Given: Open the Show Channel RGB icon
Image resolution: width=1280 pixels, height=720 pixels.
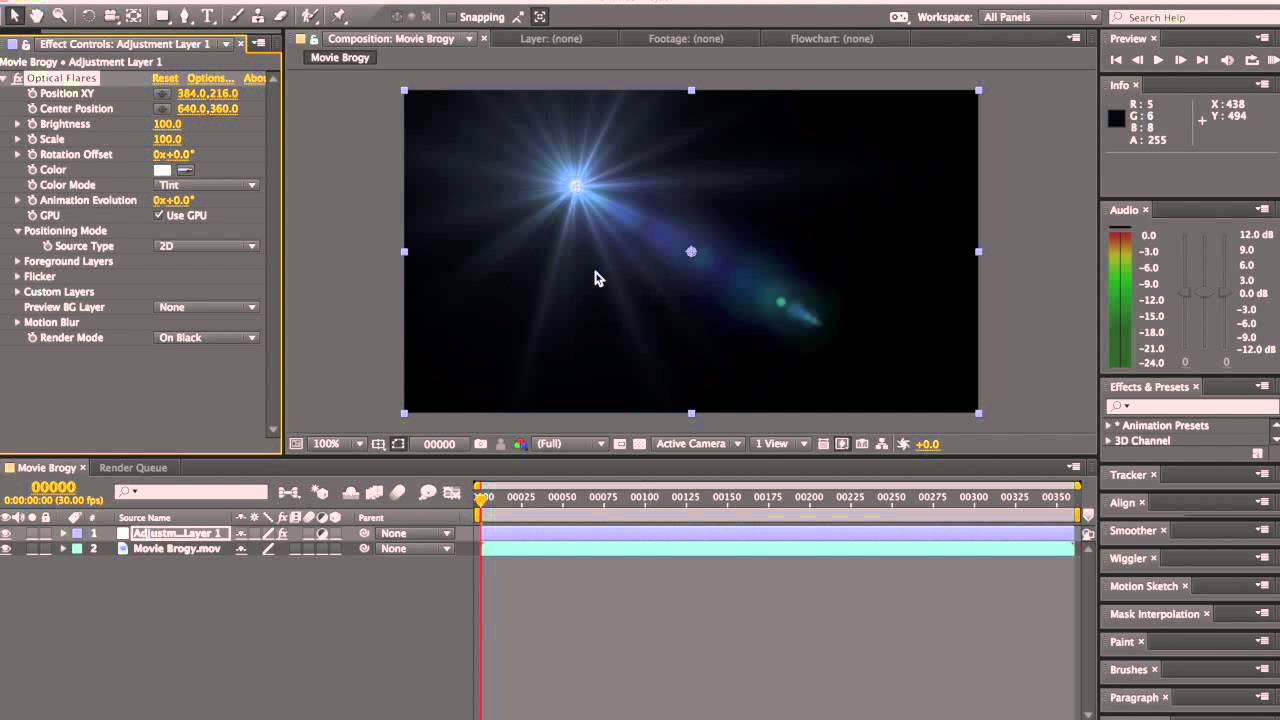Looking at the screenshot, I should (520, 444).
